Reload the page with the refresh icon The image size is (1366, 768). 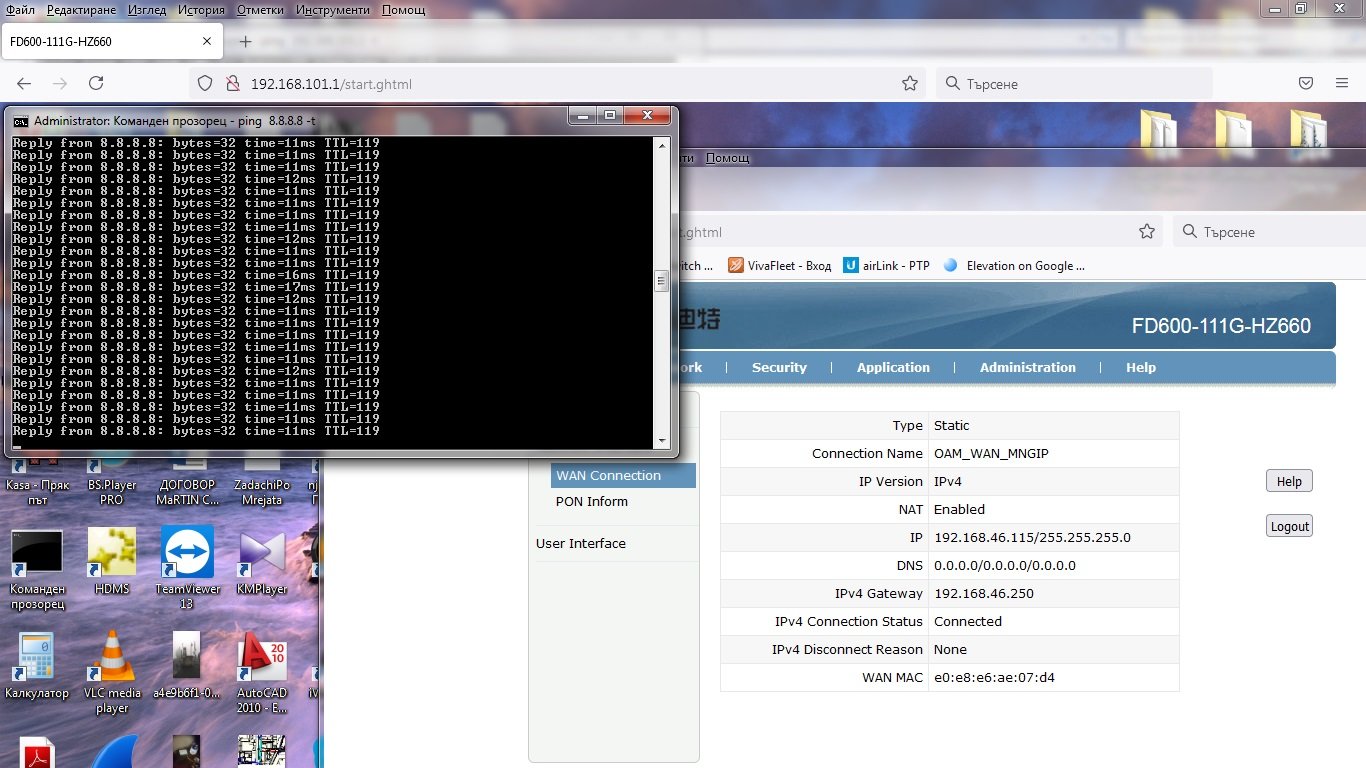coord(96,84)
